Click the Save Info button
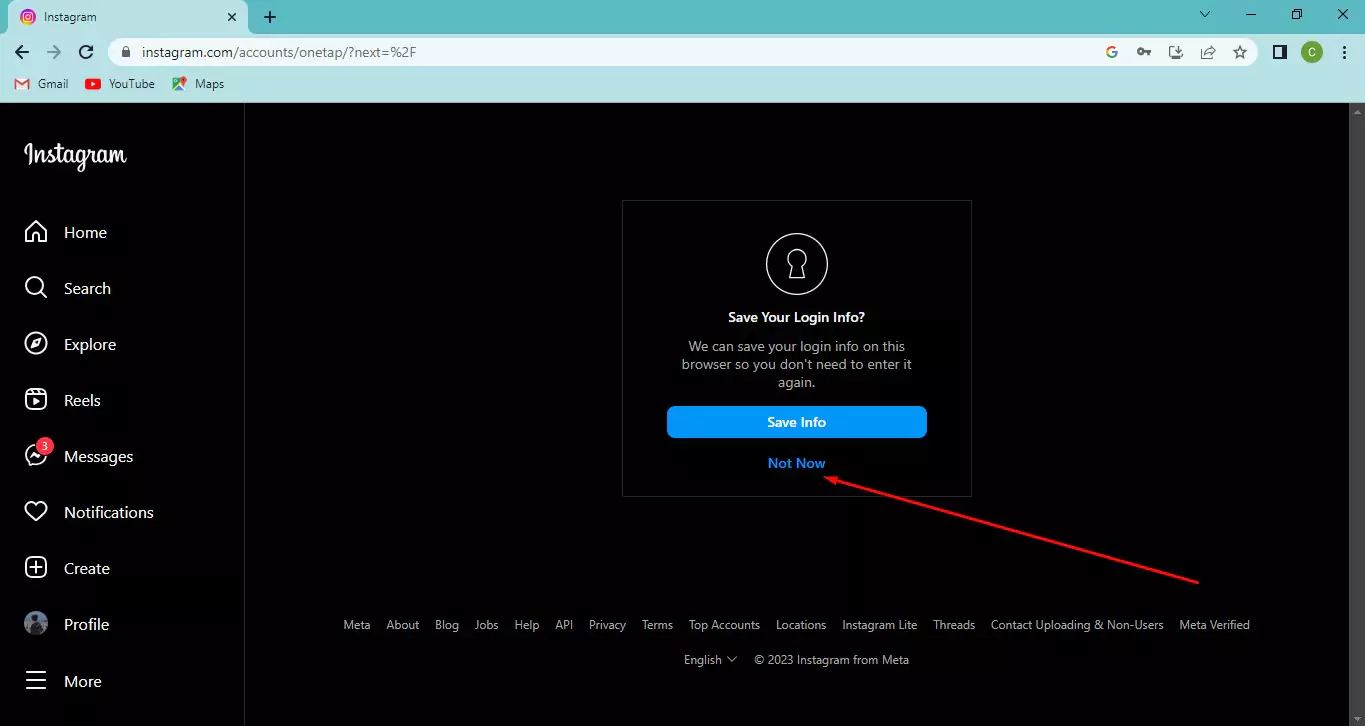This screenshot has height=726, width=1365. tap(797, 422)
